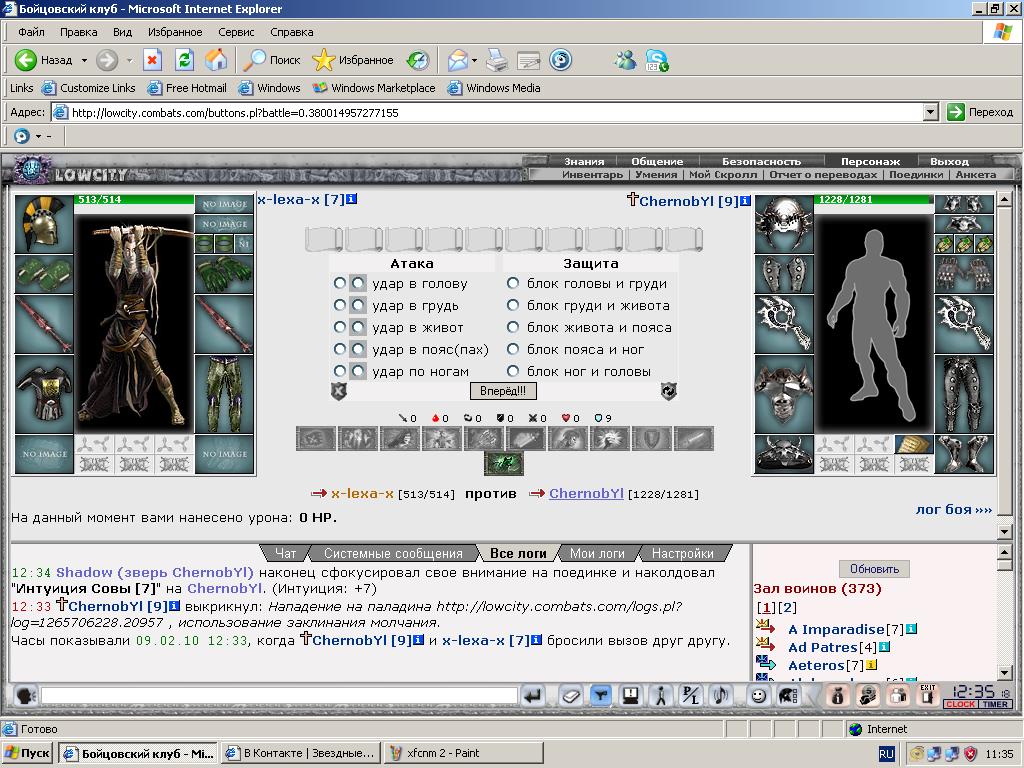Select second attack radio for удар по ногам
Viewport: 1024px width, 768px height.
(x=358, y=371)
